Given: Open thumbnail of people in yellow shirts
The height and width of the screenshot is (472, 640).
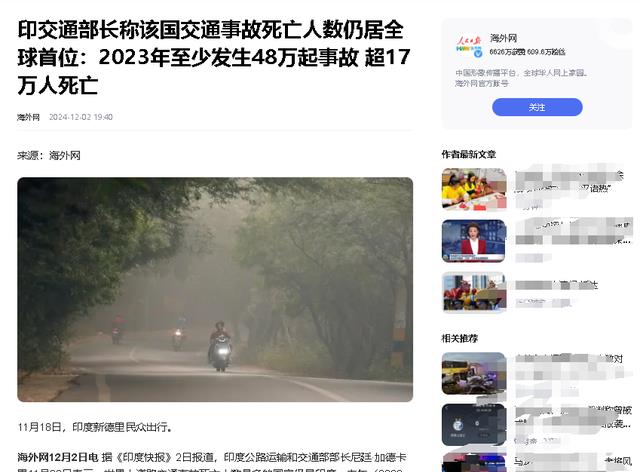Looking at the screenshot, I should click(x=474, y=189).
